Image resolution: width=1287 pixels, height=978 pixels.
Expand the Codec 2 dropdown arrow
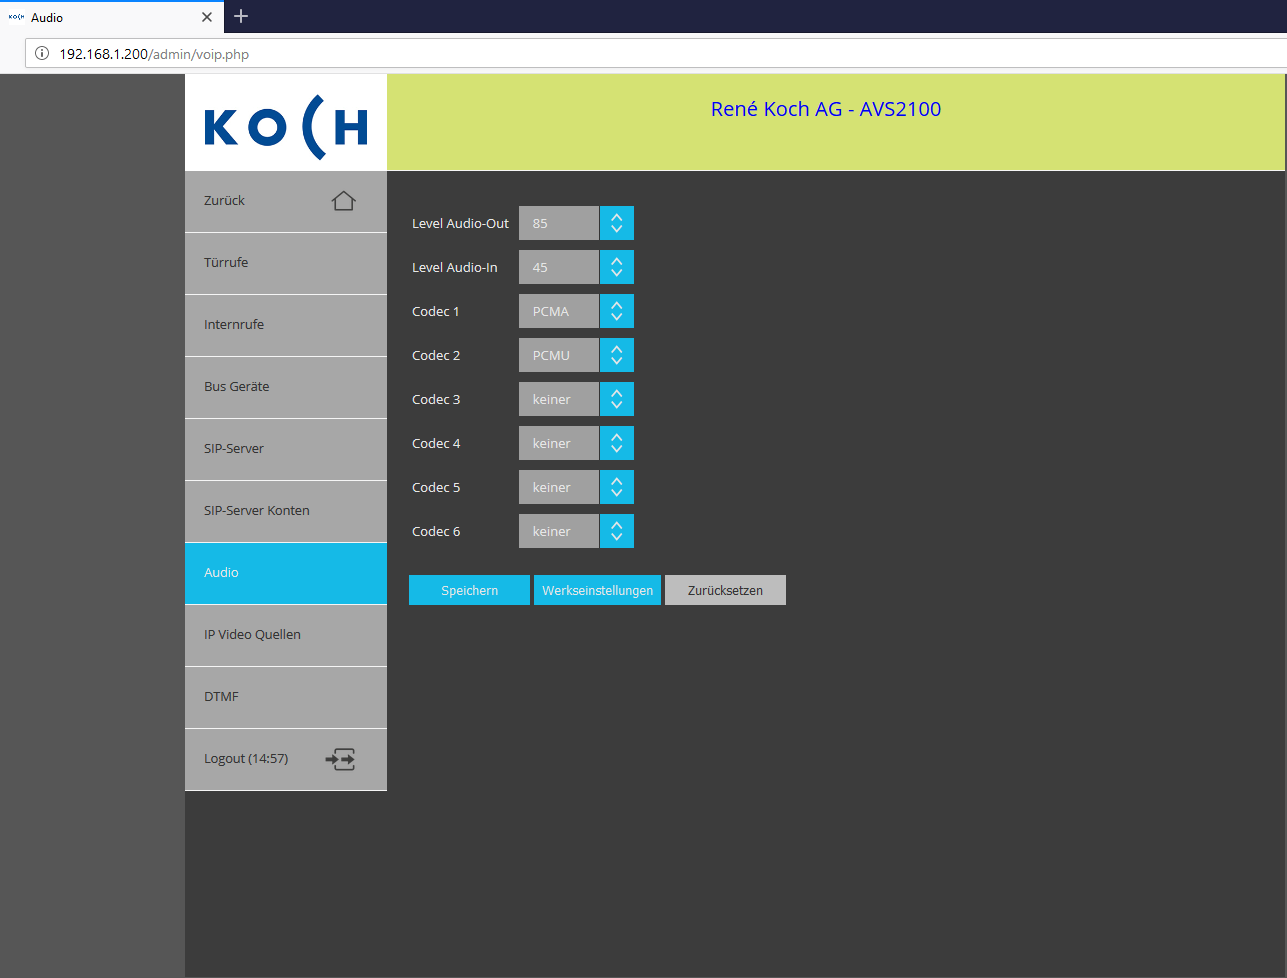[x=617, y=355]
